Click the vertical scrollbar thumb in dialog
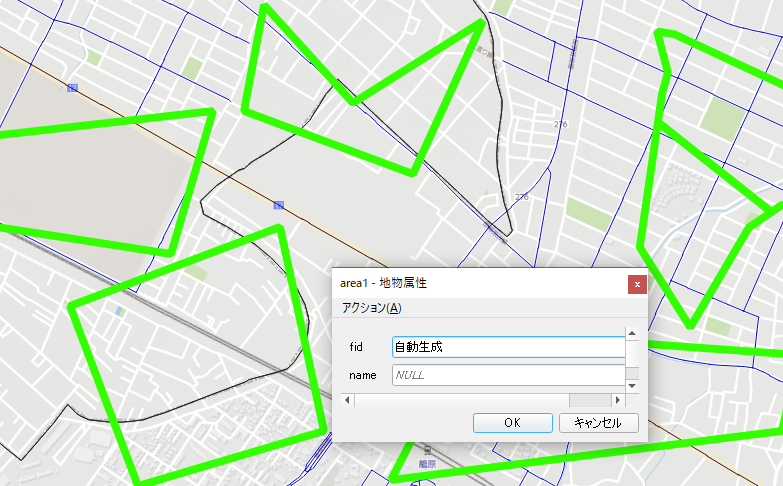The width and height of the screenshot is (783, 486). pos(631,372)
